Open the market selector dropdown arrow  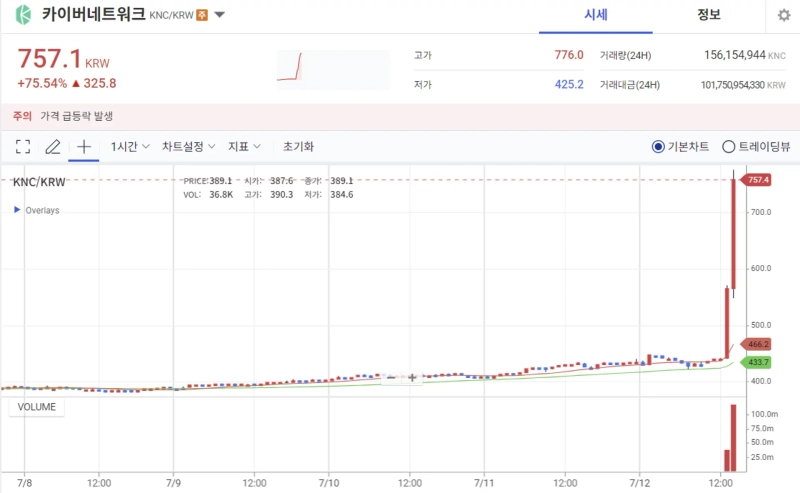[220, 16]
